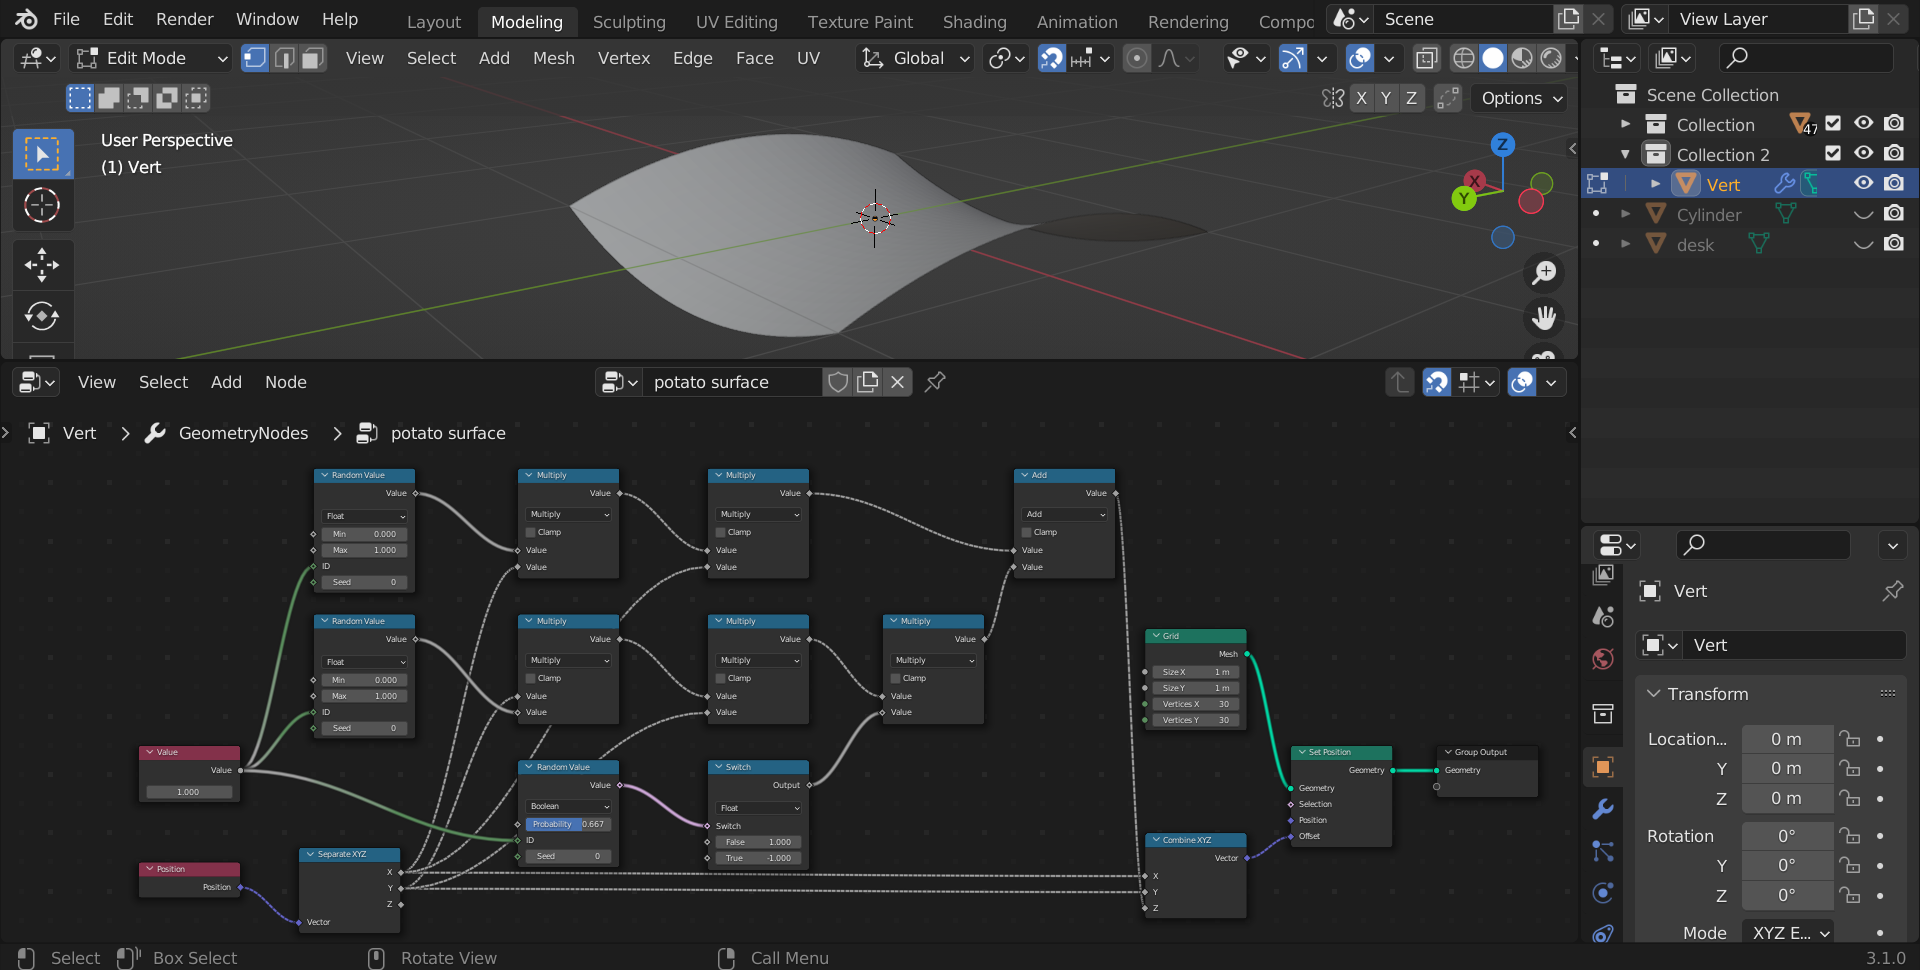This screenshot has width=1920, height=970.
Task: Select the Cursor tool in viewport toolbar
Action: click(42, 206)
